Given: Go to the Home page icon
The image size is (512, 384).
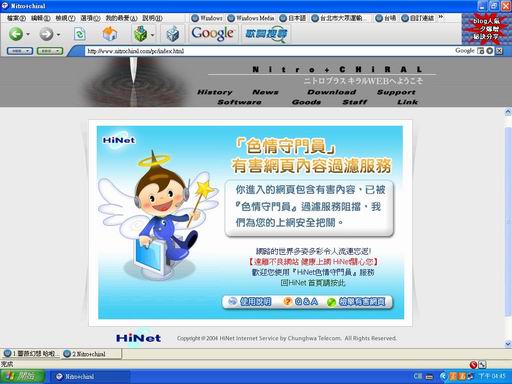Looking at the screenshot, I should coord(110,34).
